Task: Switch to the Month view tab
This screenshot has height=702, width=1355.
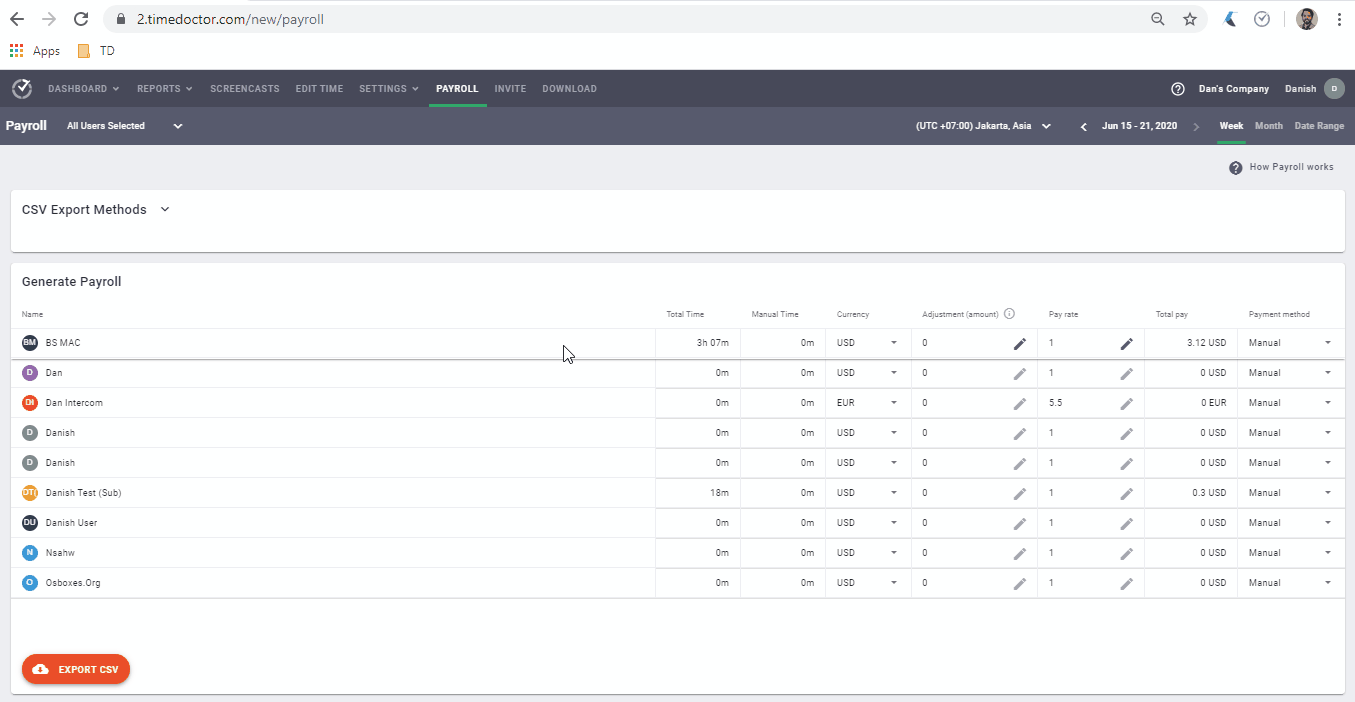Action: coord(1268,126)
